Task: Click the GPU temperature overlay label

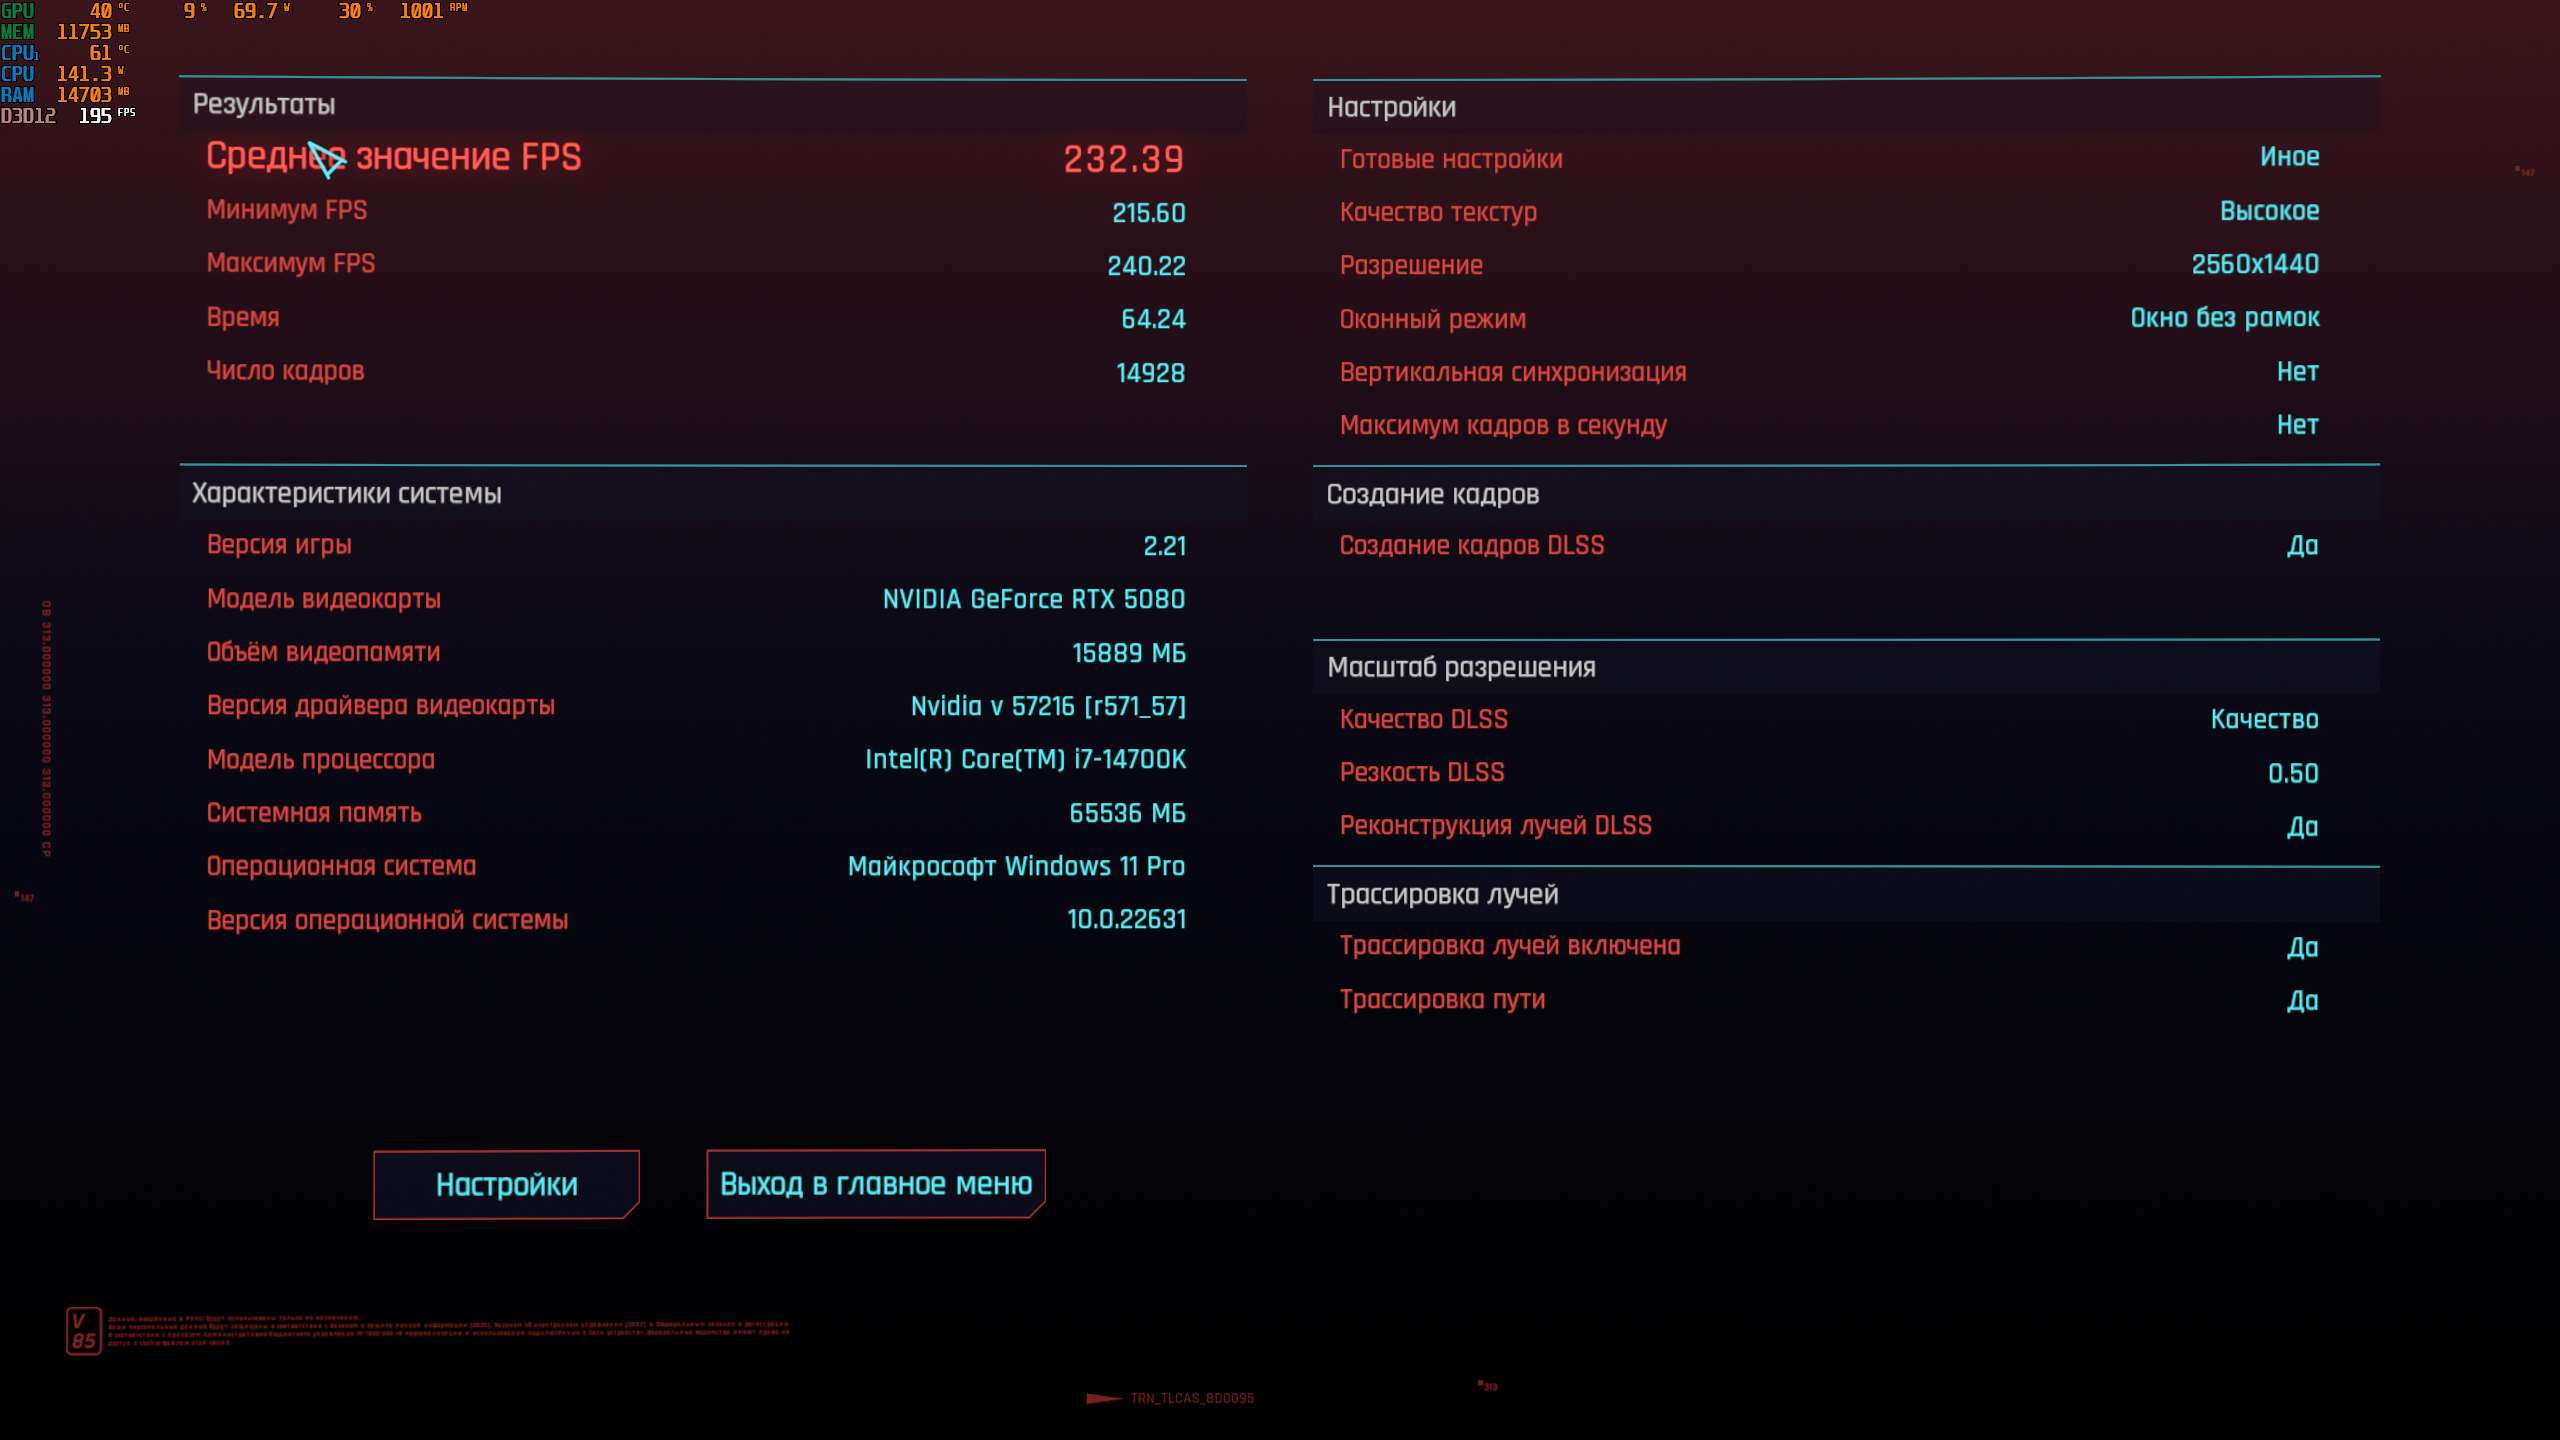Action: tap(18, 11)
